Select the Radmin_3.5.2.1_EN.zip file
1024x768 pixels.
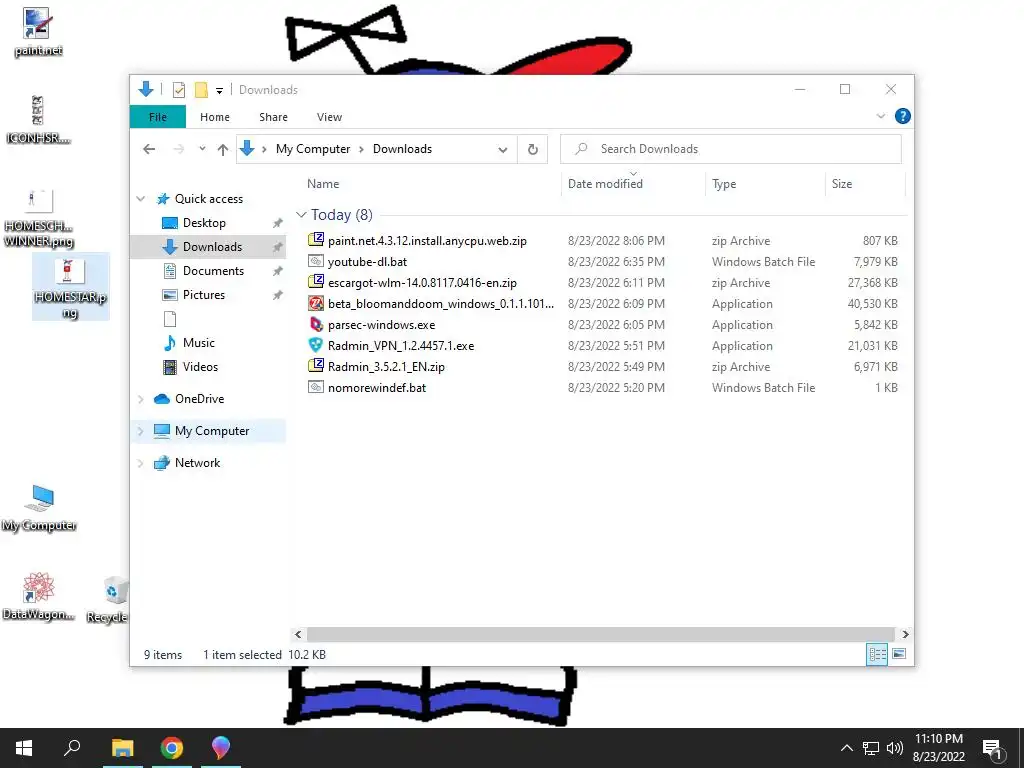pyautogui.click(x=386, y=366)
